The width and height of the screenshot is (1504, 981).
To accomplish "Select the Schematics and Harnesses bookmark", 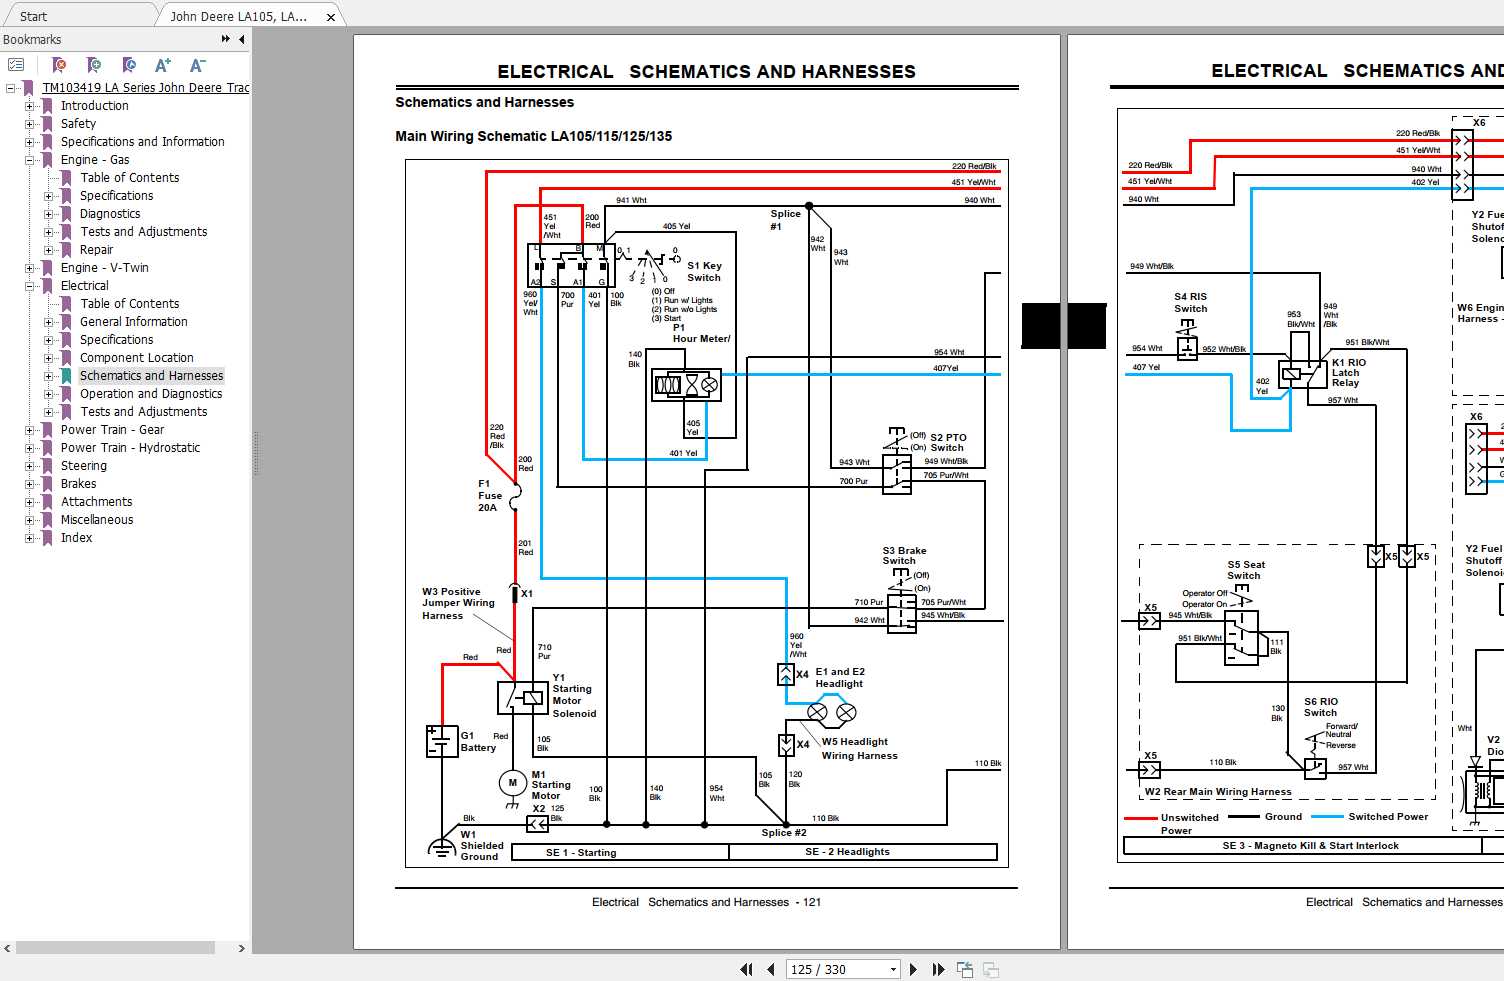I will (x=151, y=376).
